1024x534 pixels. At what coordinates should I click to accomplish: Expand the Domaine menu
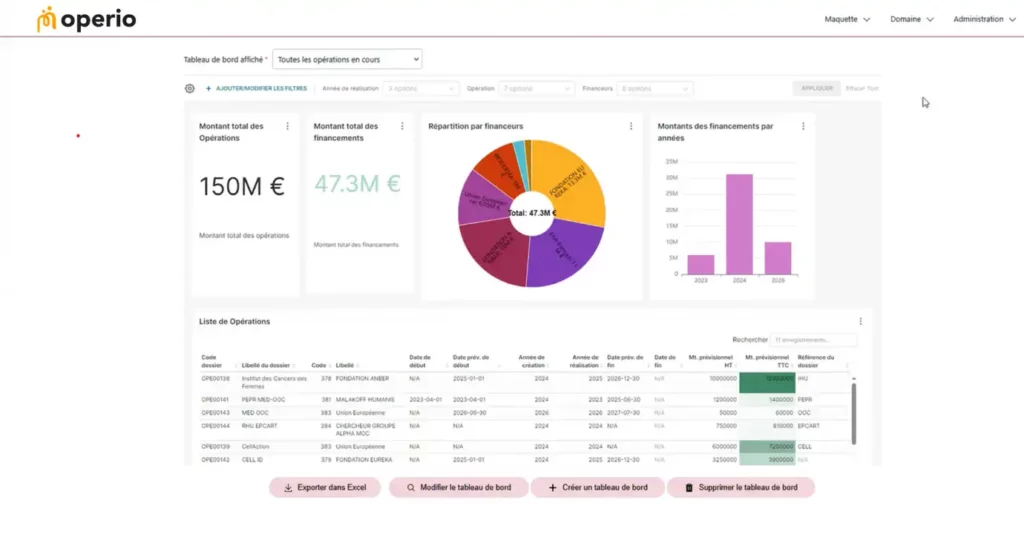pos(912,19)
